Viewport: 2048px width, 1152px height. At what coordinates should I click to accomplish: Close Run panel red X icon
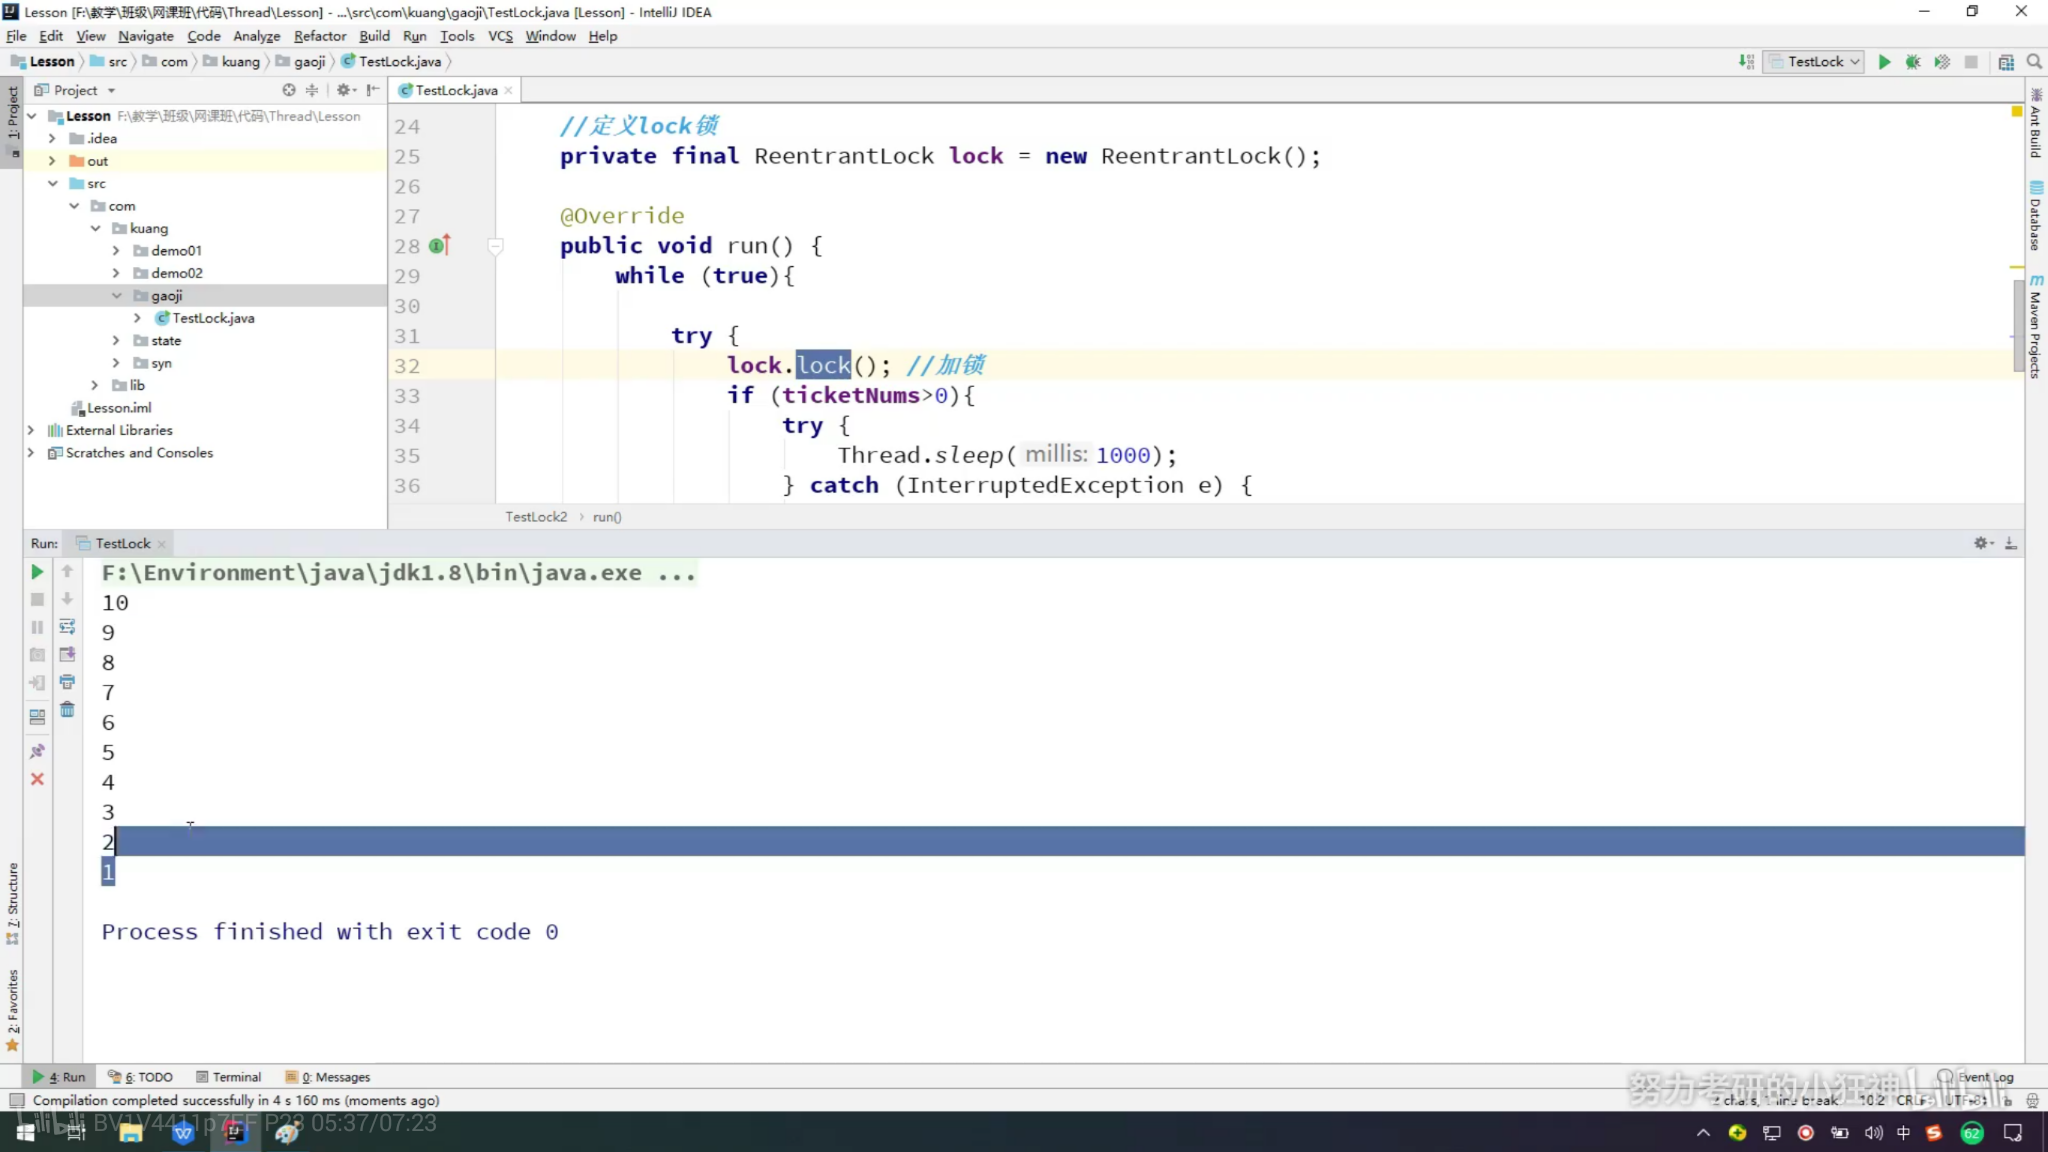point(37,779)
